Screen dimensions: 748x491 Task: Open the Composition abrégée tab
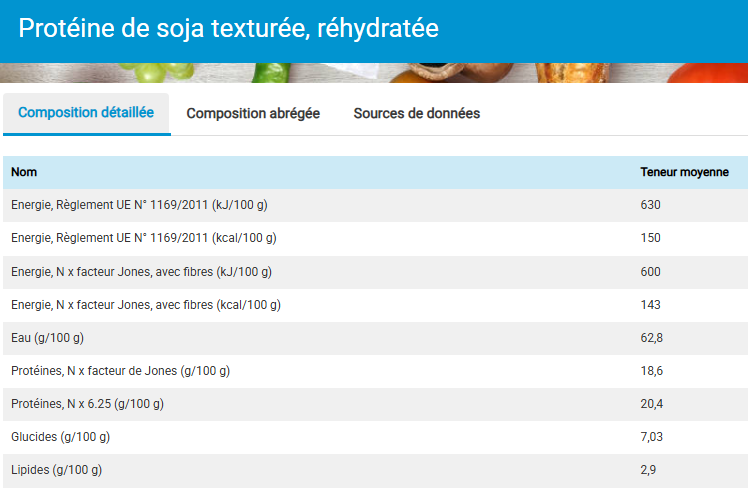[253, 114]
